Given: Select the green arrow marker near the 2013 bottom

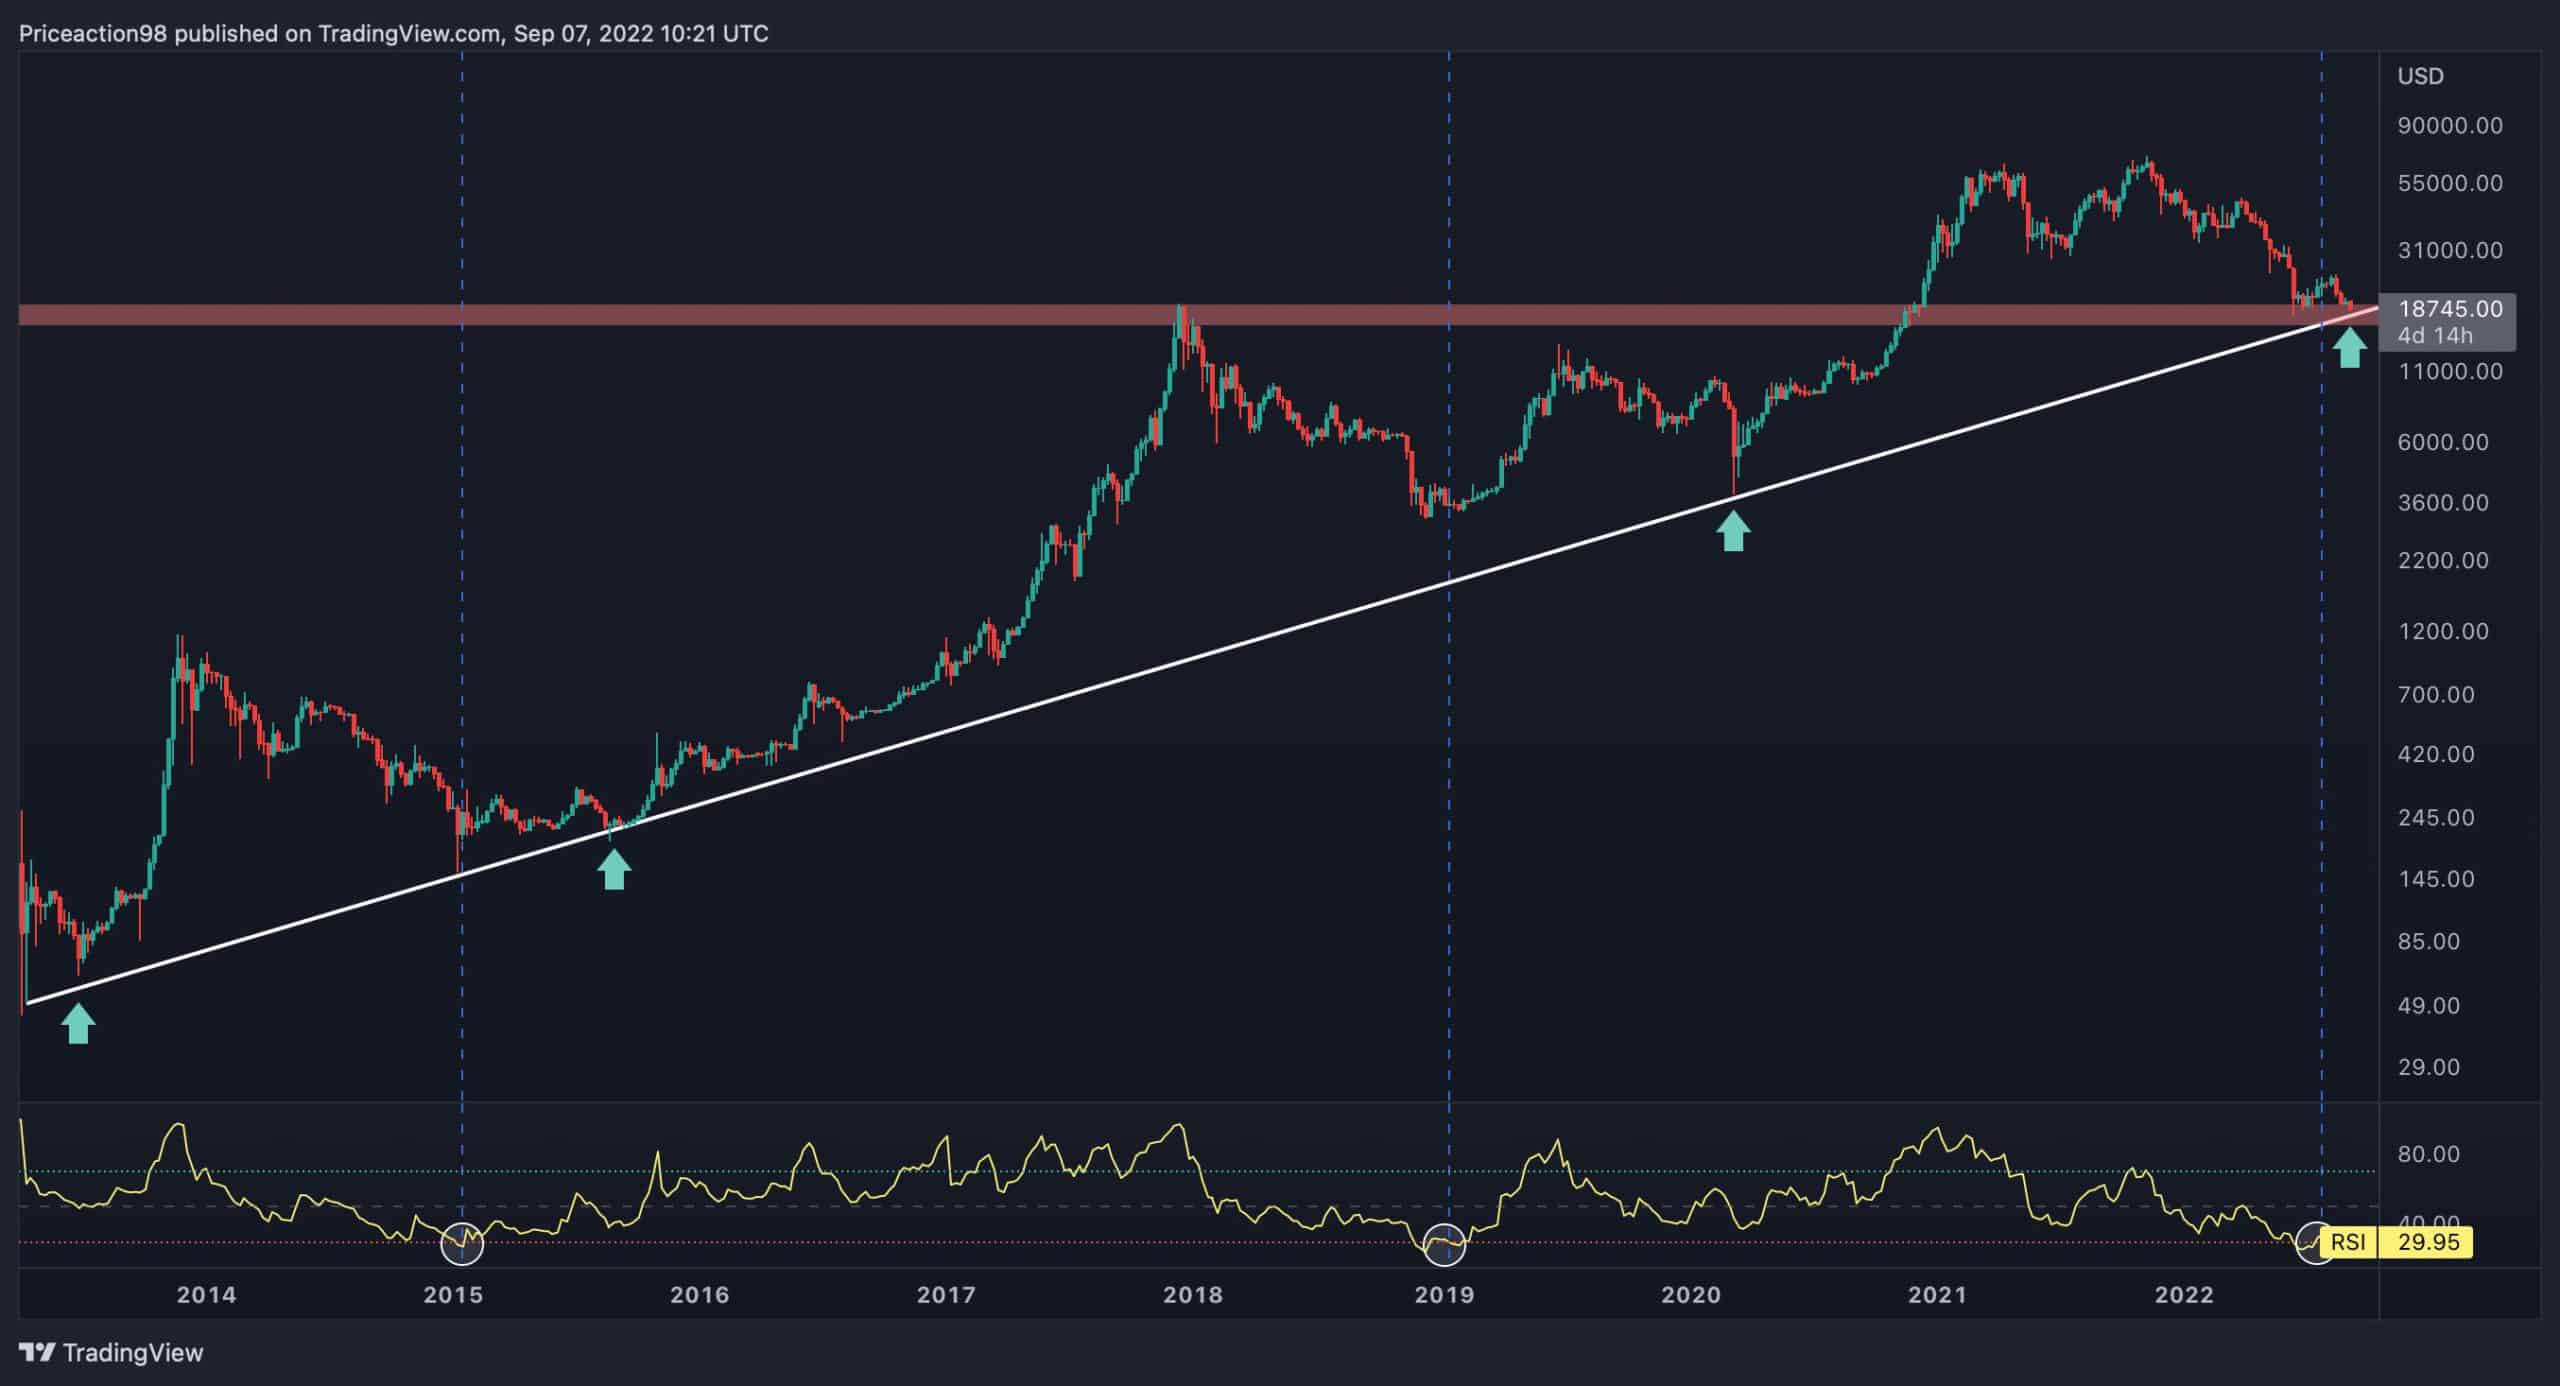Looking at the screenshot, I should click(78, 1021).
